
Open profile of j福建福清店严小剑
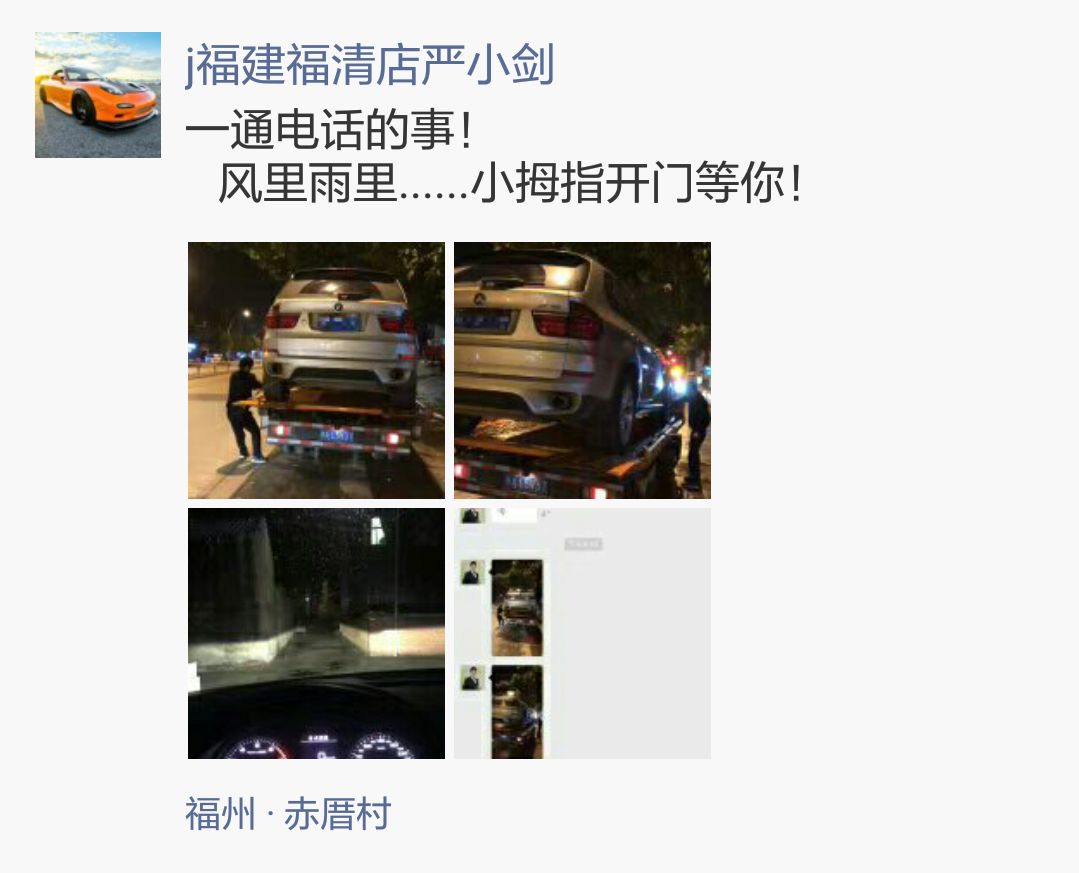(x=370, y=65)
